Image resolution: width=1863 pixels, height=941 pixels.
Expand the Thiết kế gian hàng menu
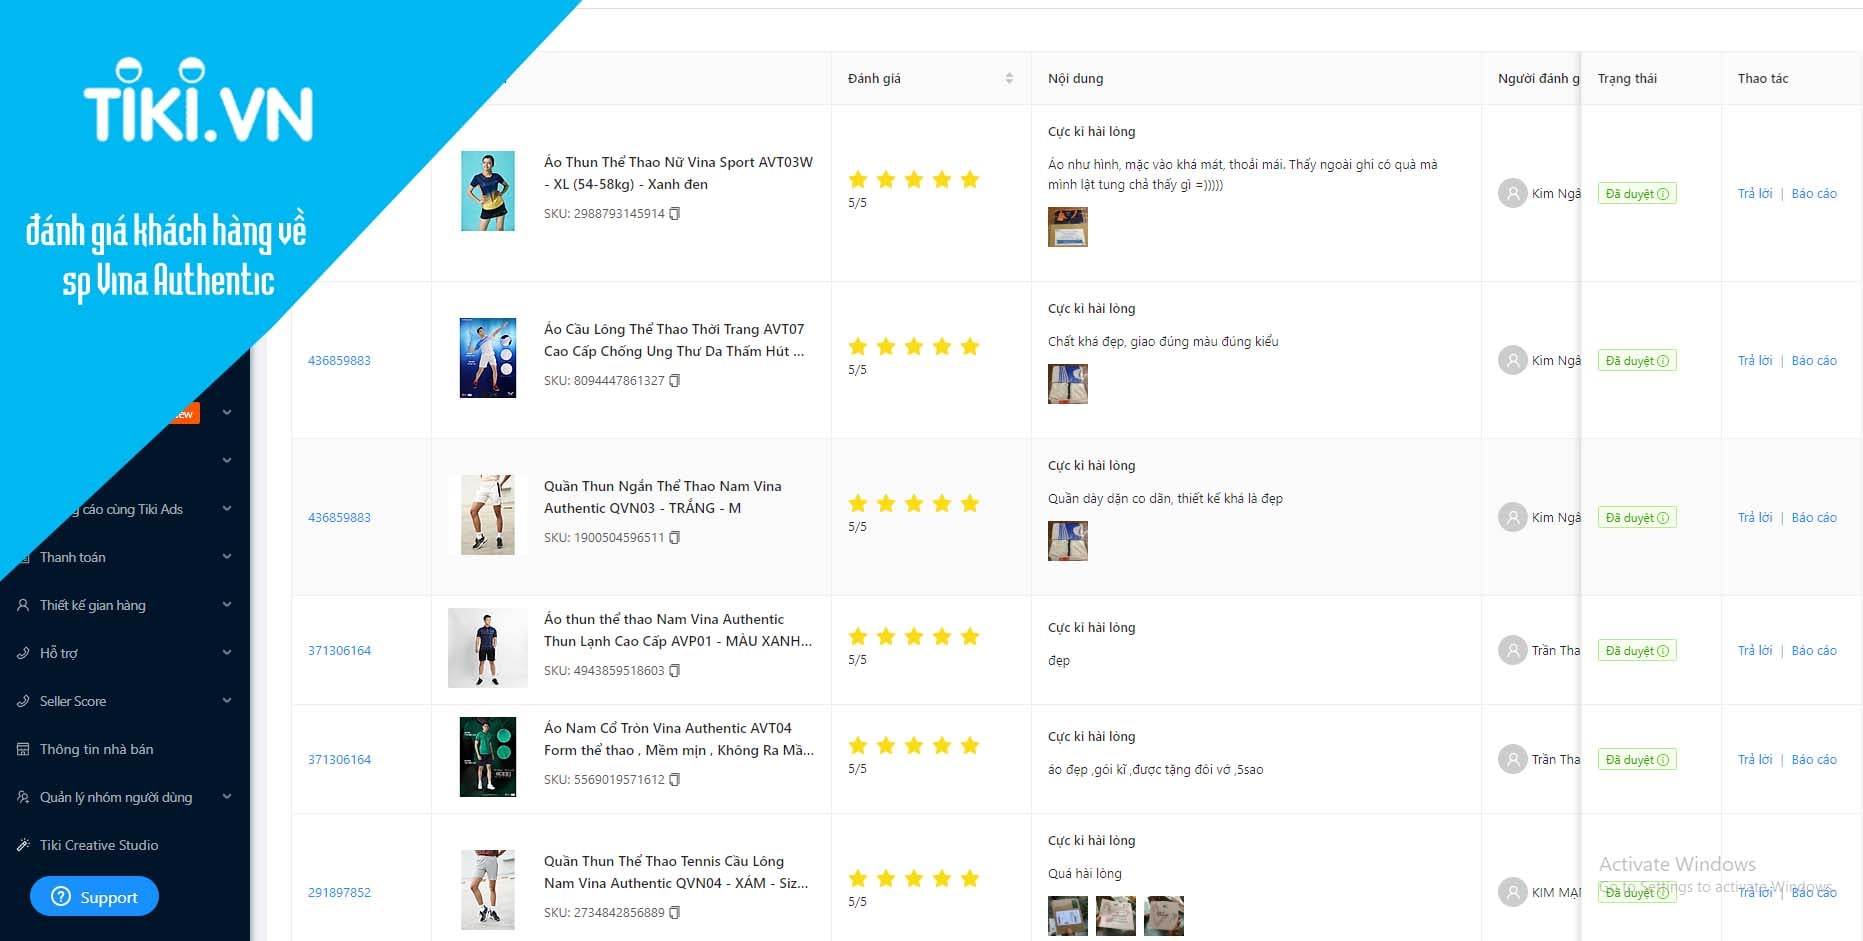coord(227,605)
